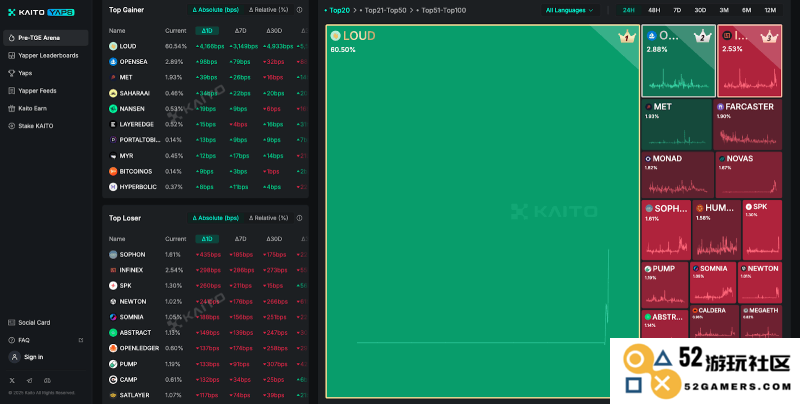Open the Discord social icon
This screenshot has width=800, height=404.
[x=47, y=381]
